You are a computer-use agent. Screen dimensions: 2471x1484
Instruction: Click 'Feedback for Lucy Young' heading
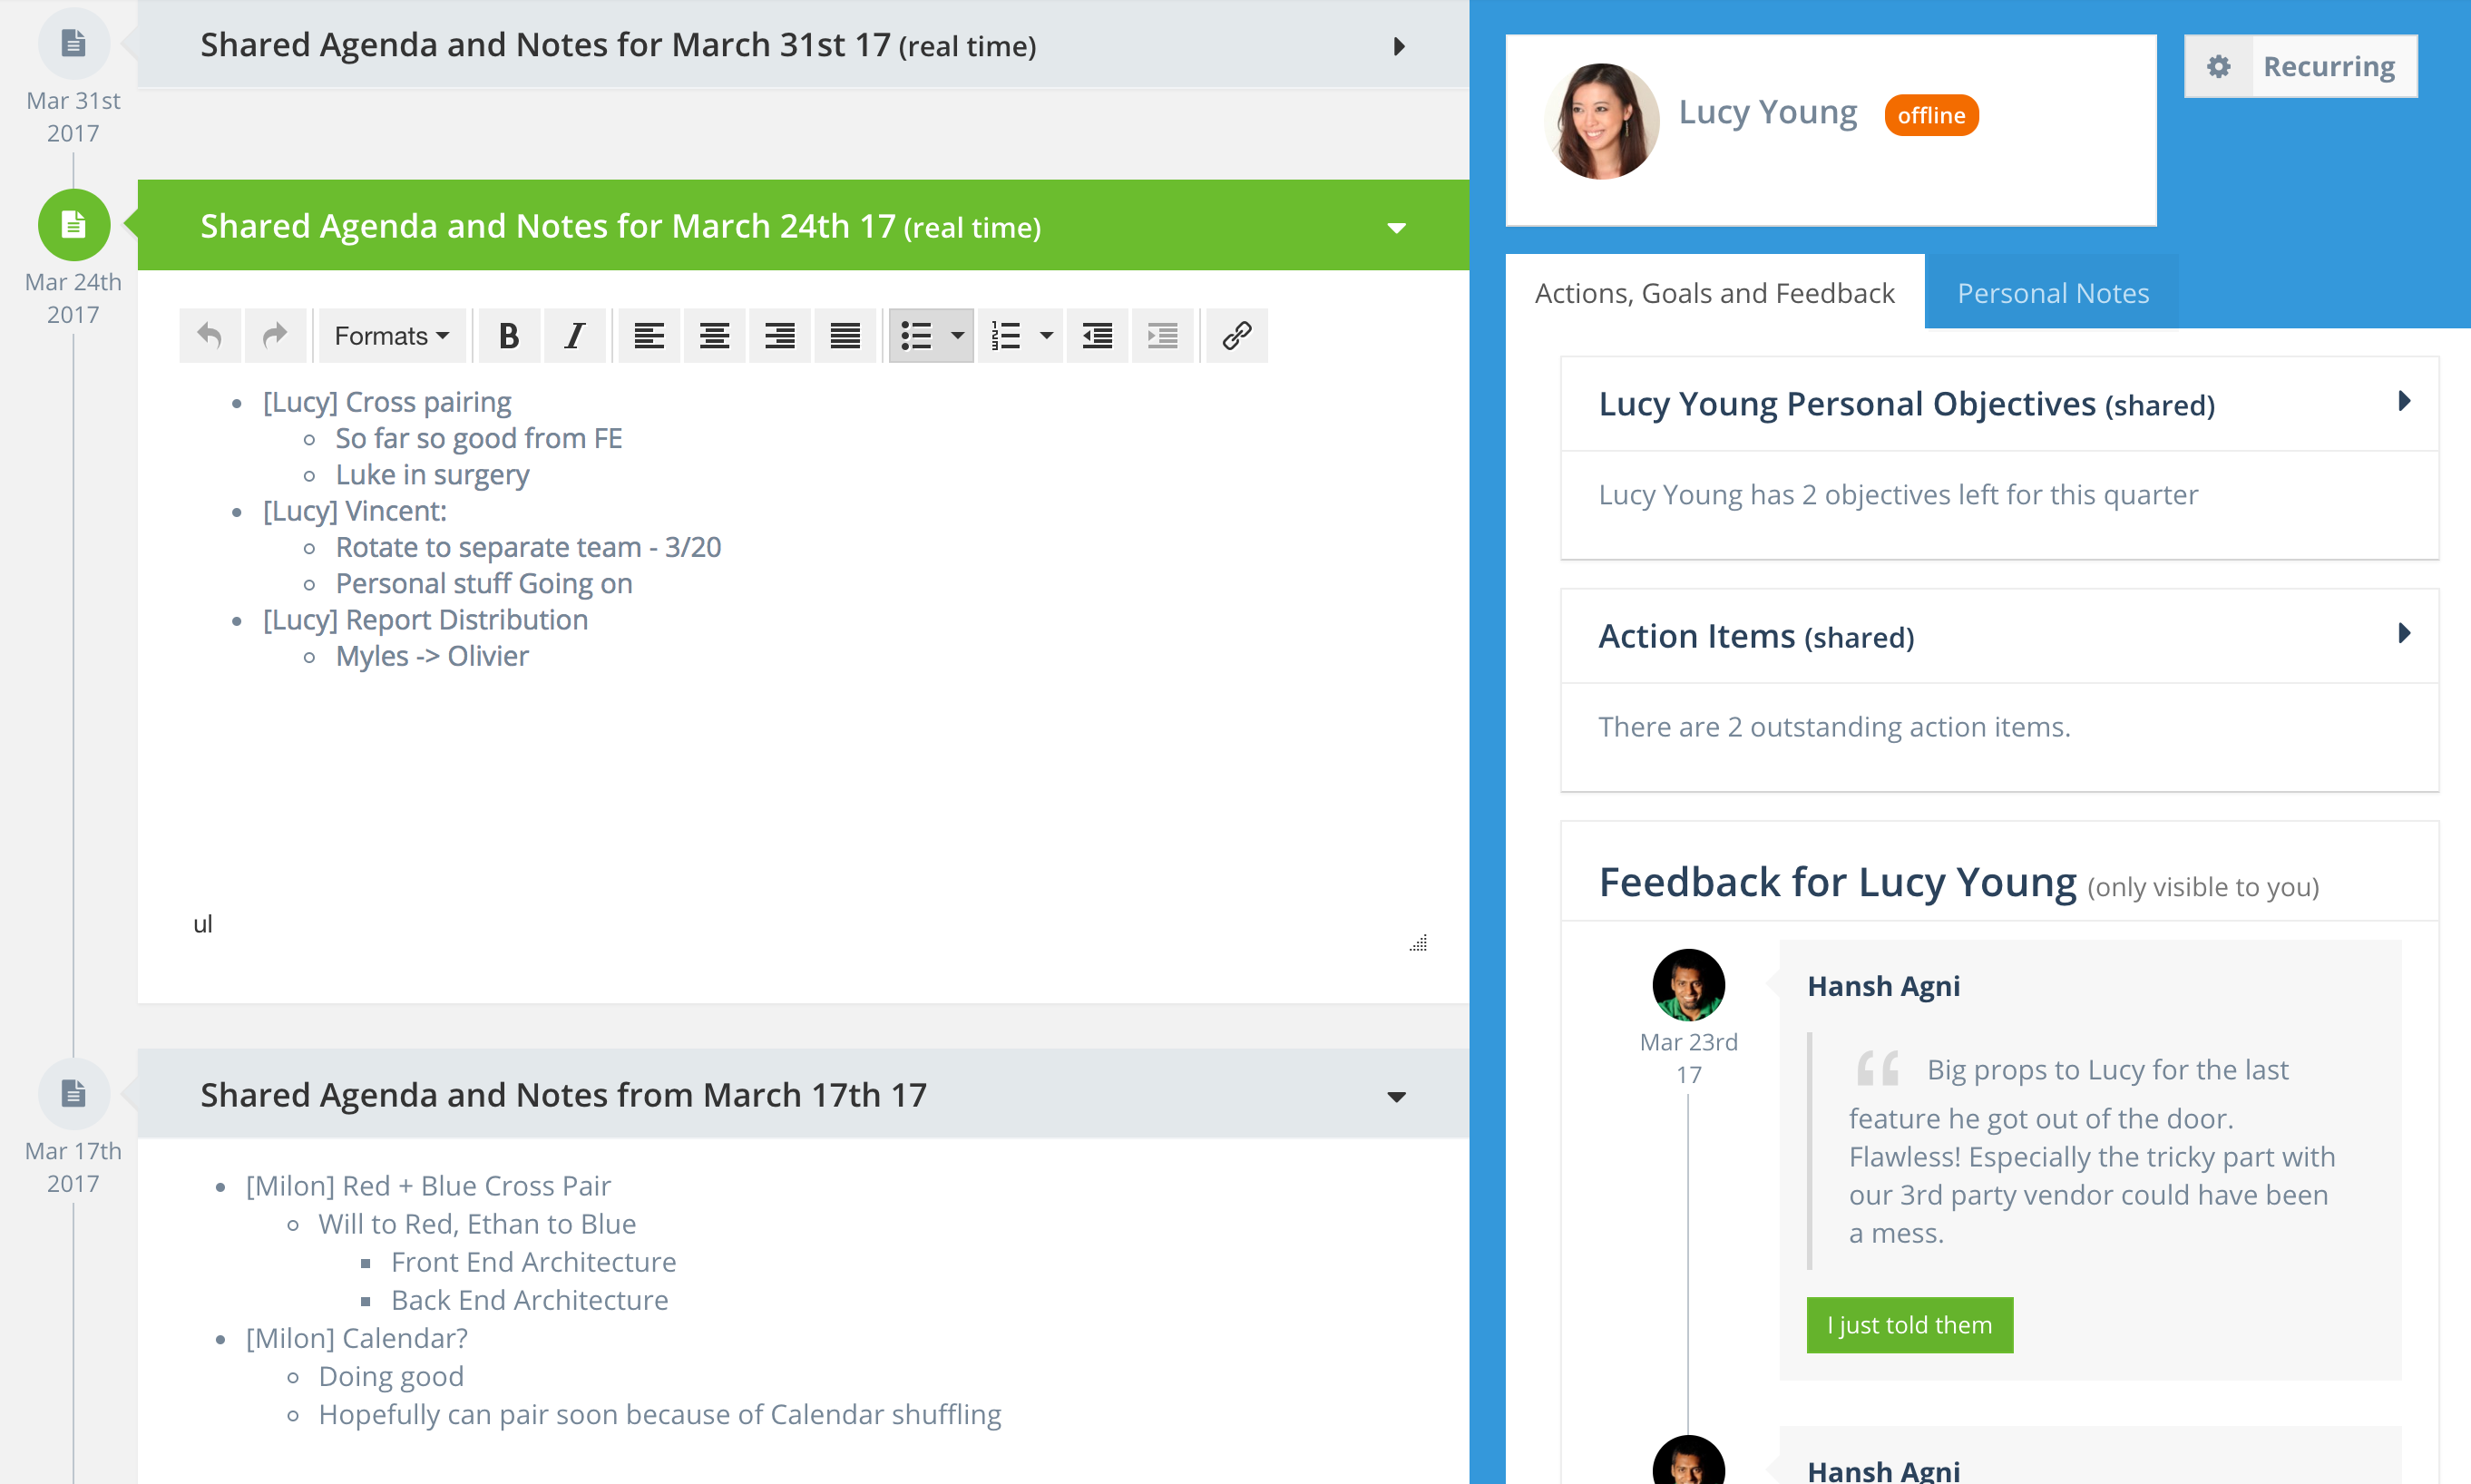tap(1837, 883)
